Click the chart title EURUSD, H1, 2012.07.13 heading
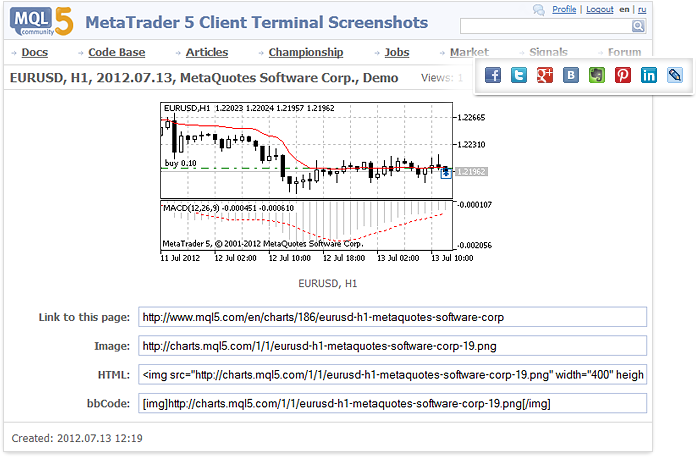This screenshot has width=696, height=457. [x=204, y=78]
